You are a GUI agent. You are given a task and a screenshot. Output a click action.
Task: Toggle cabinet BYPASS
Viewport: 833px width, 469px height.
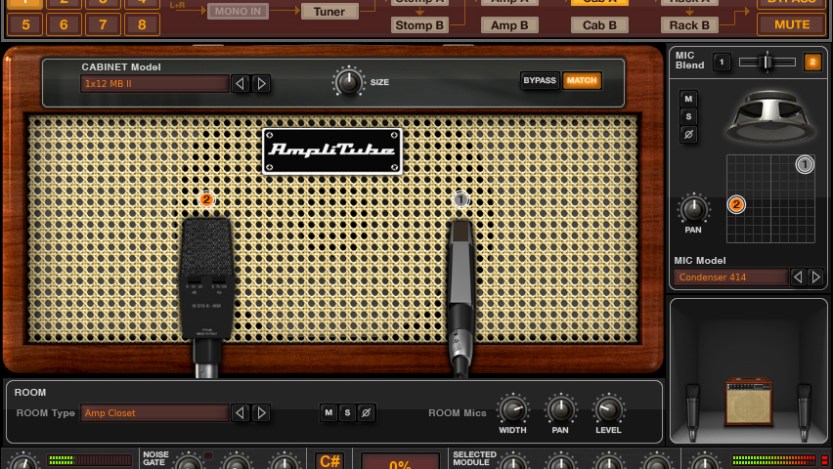point(539,80)
